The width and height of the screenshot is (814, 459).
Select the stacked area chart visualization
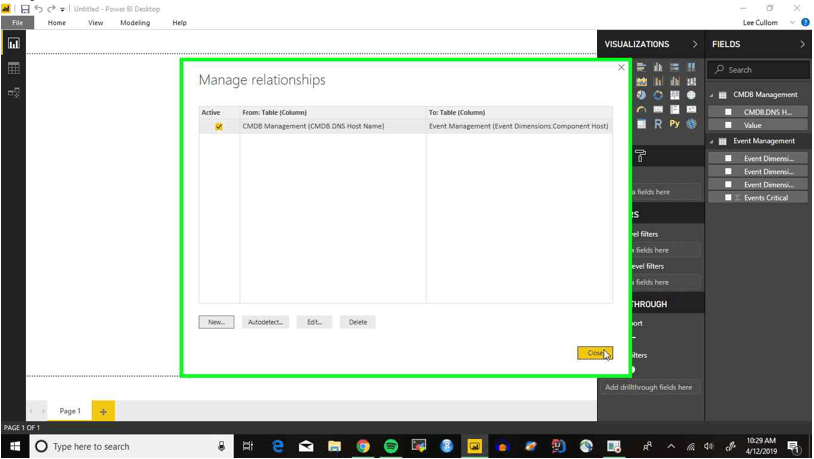(x=642, y=82)
